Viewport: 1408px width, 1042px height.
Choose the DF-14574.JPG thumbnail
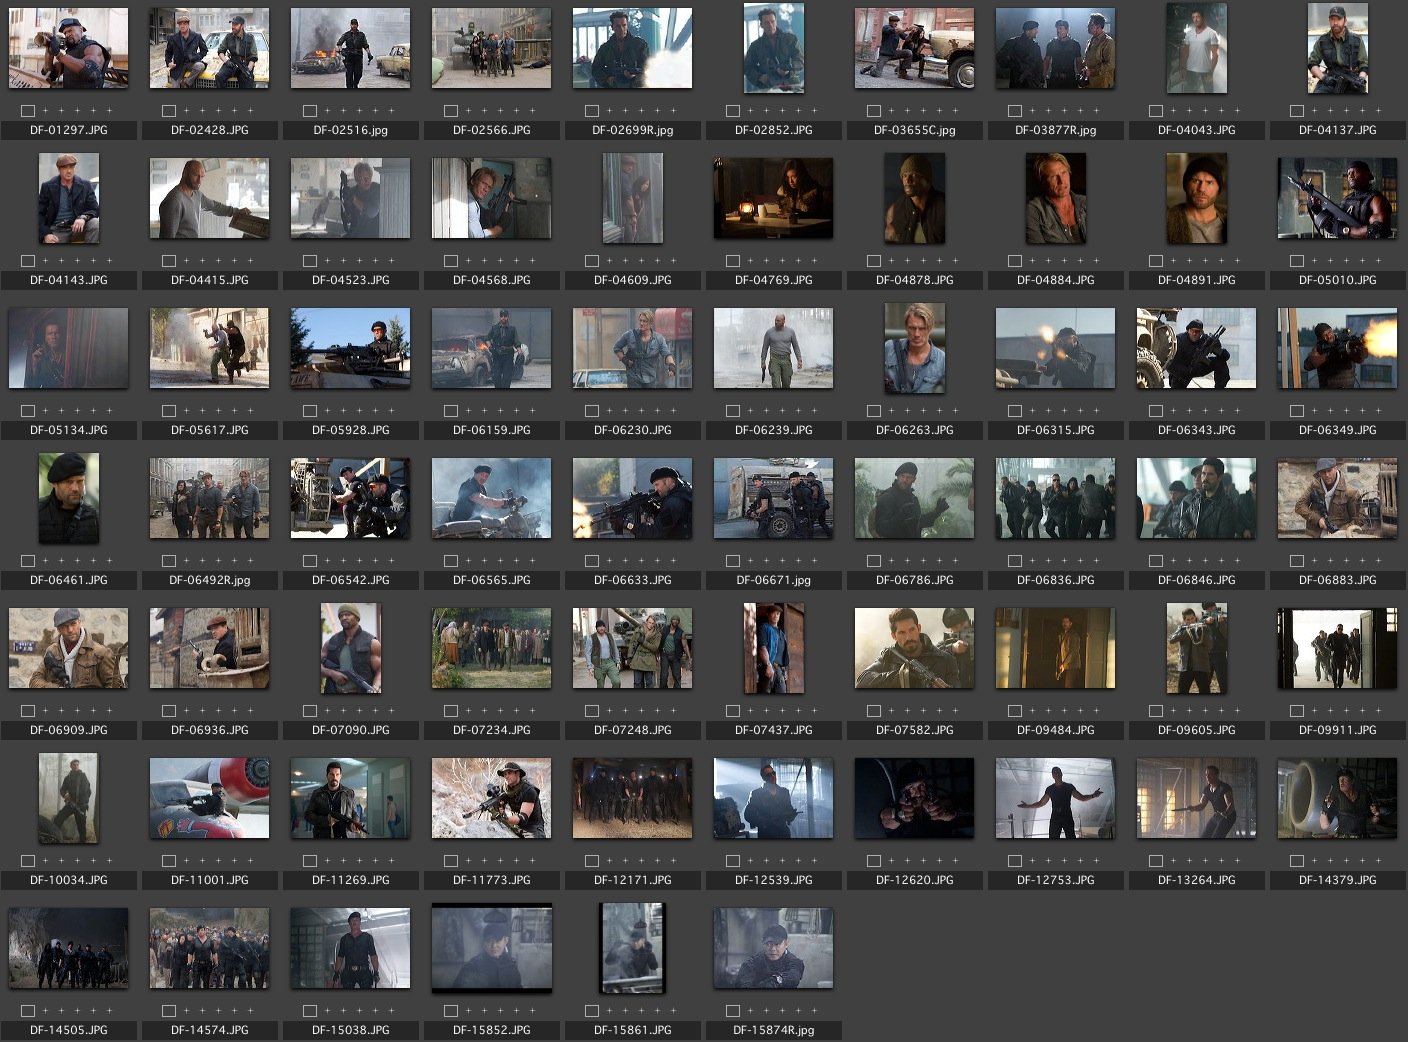pos(209,948)
